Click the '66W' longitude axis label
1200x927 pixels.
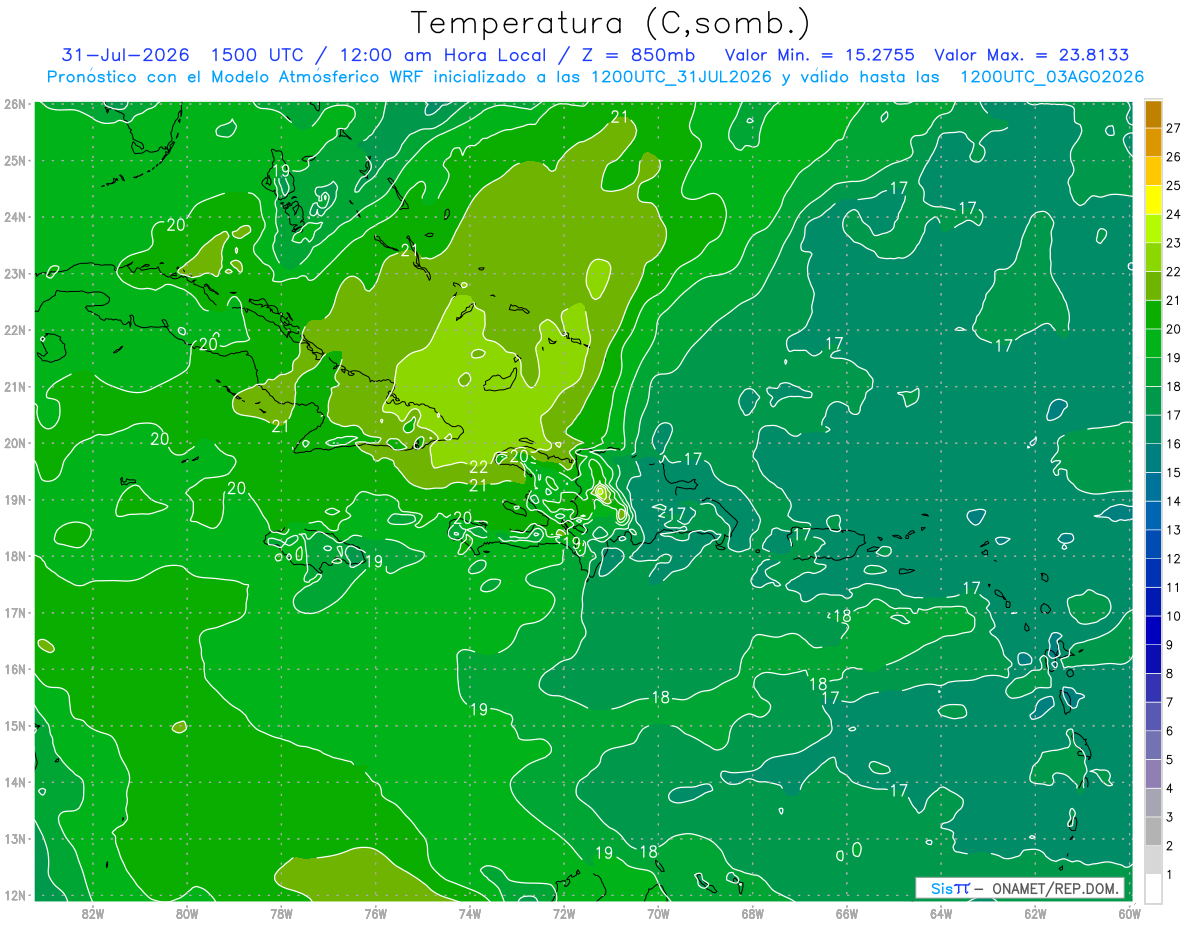point(847,912)
